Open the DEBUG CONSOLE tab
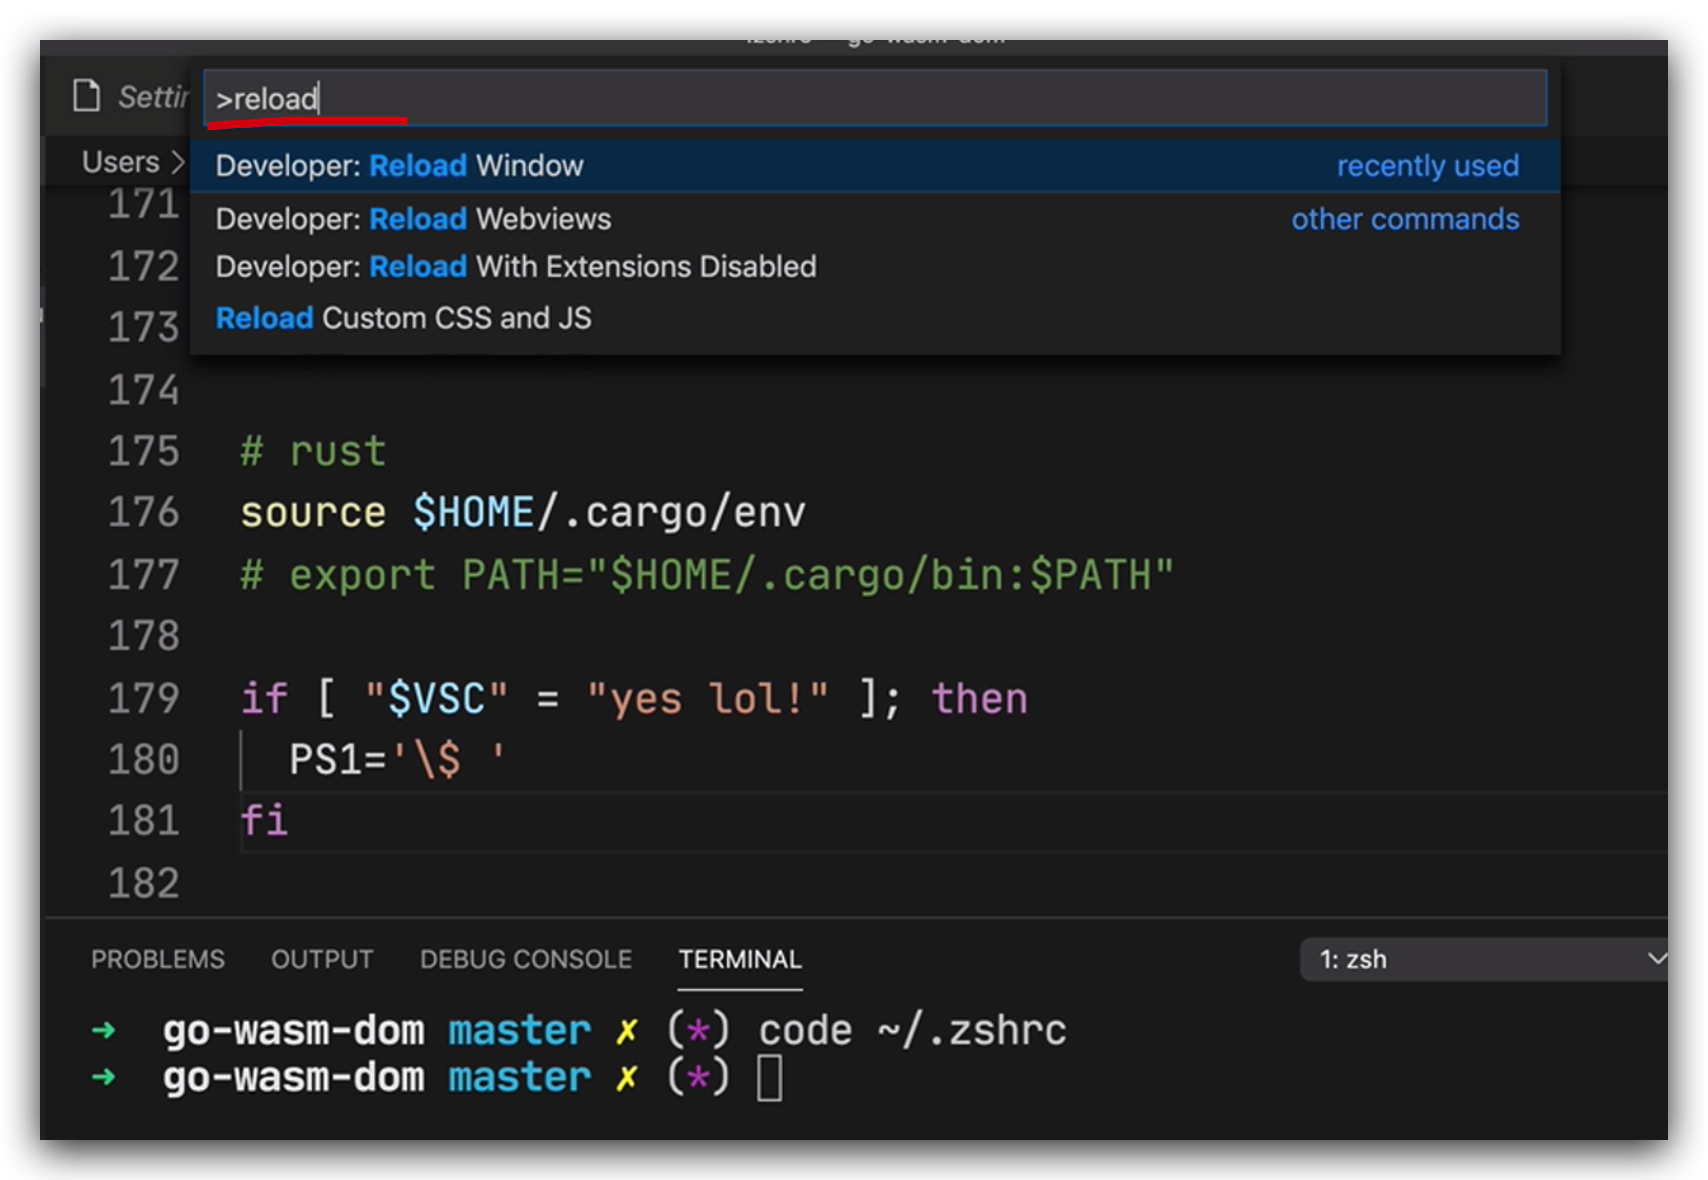The height and width of the screenshot is (1180, 1708). click(x=526, y=959)
